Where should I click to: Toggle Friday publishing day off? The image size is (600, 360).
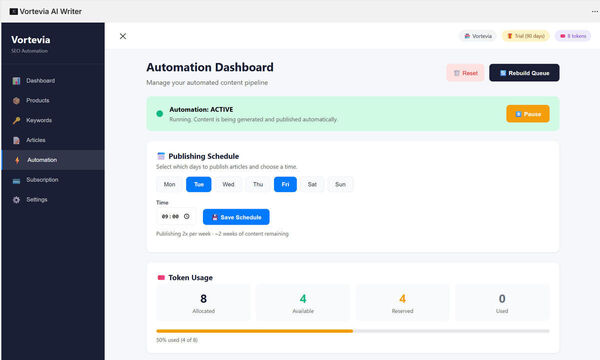(x=285, y=184)
